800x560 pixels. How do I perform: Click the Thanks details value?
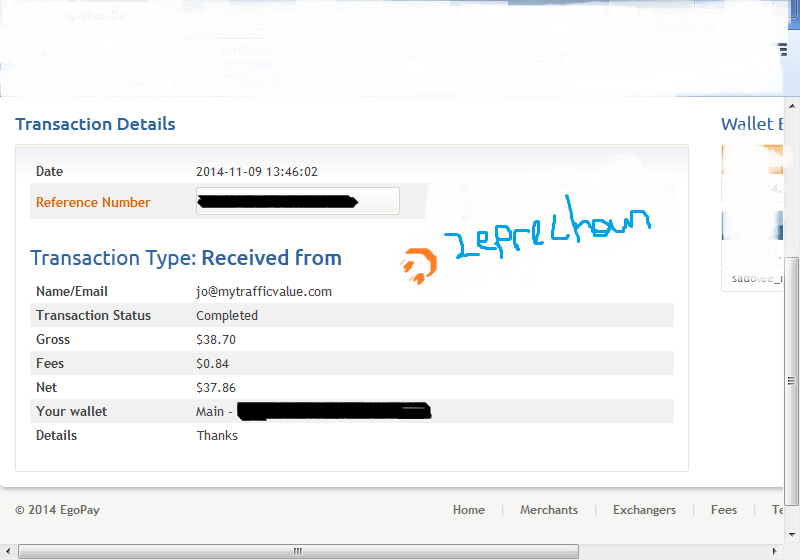coord(217,435)
